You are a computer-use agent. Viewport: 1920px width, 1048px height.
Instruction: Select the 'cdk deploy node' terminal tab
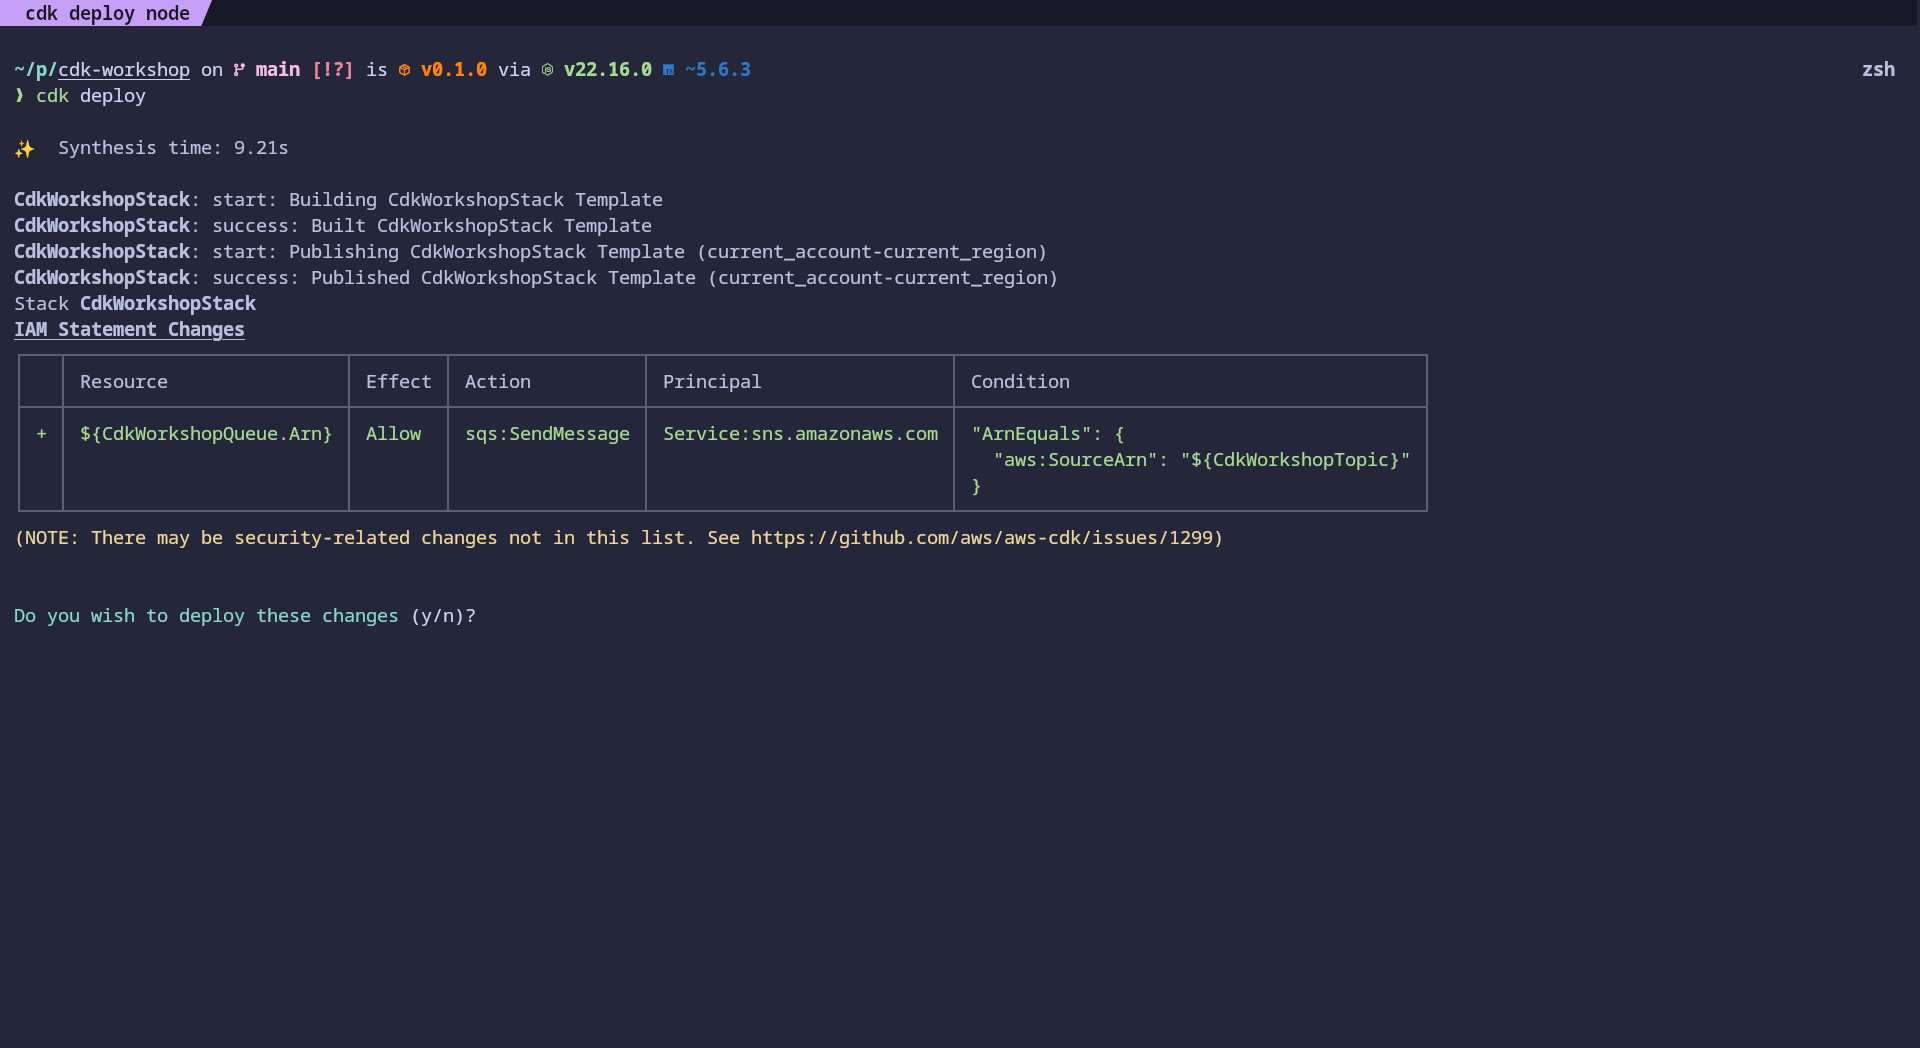pyautogui.click(x=106, y=13)
